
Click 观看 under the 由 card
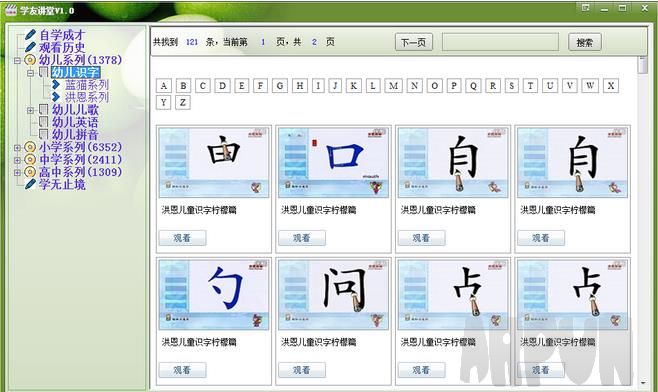coord(182,238)
